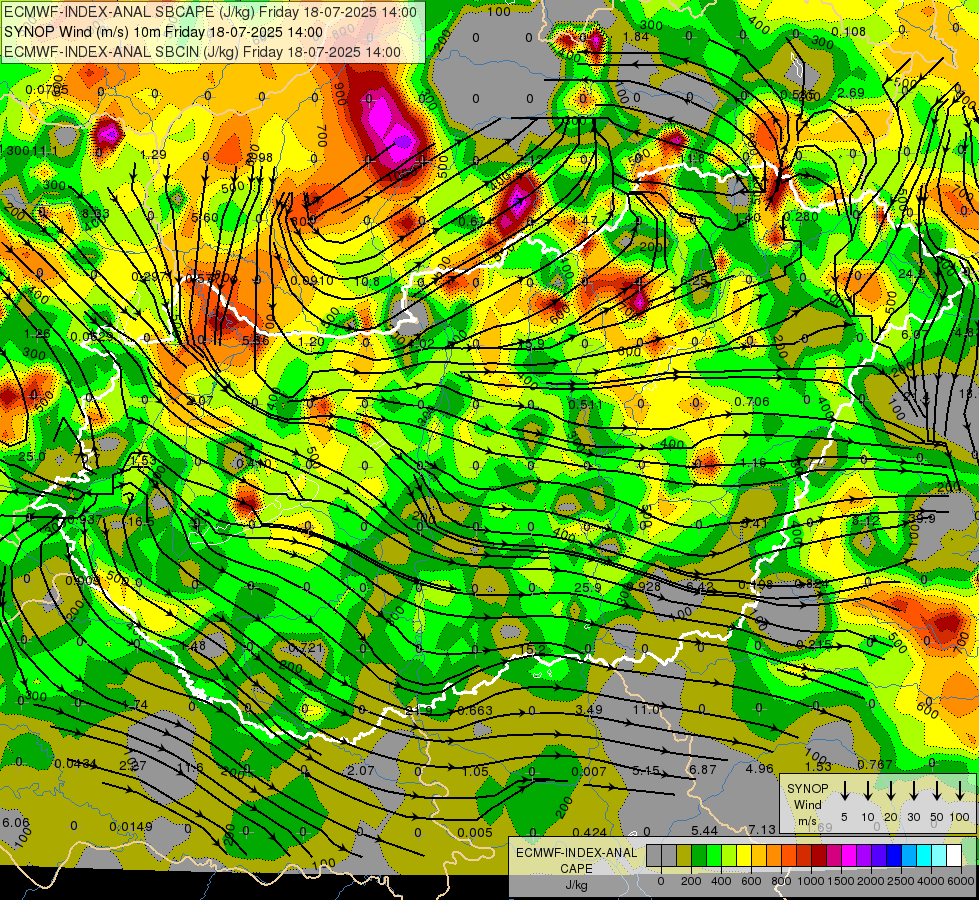Click the map value '0.108'
979x900 pixels.
pyautogui.click(x=849, y=32)
